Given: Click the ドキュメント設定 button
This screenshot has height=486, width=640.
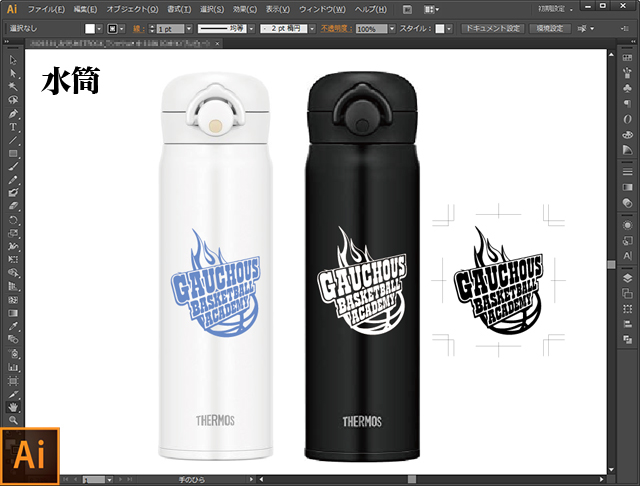Looking at the screenshot, I should 493,28.
